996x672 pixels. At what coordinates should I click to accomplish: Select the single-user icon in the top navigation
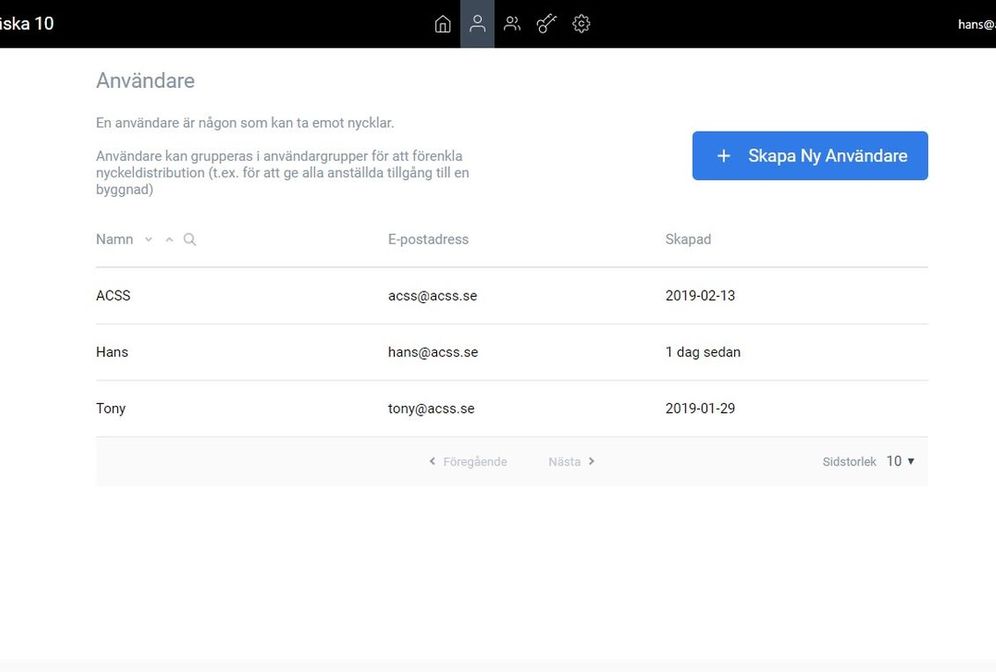tap(477, 24)
